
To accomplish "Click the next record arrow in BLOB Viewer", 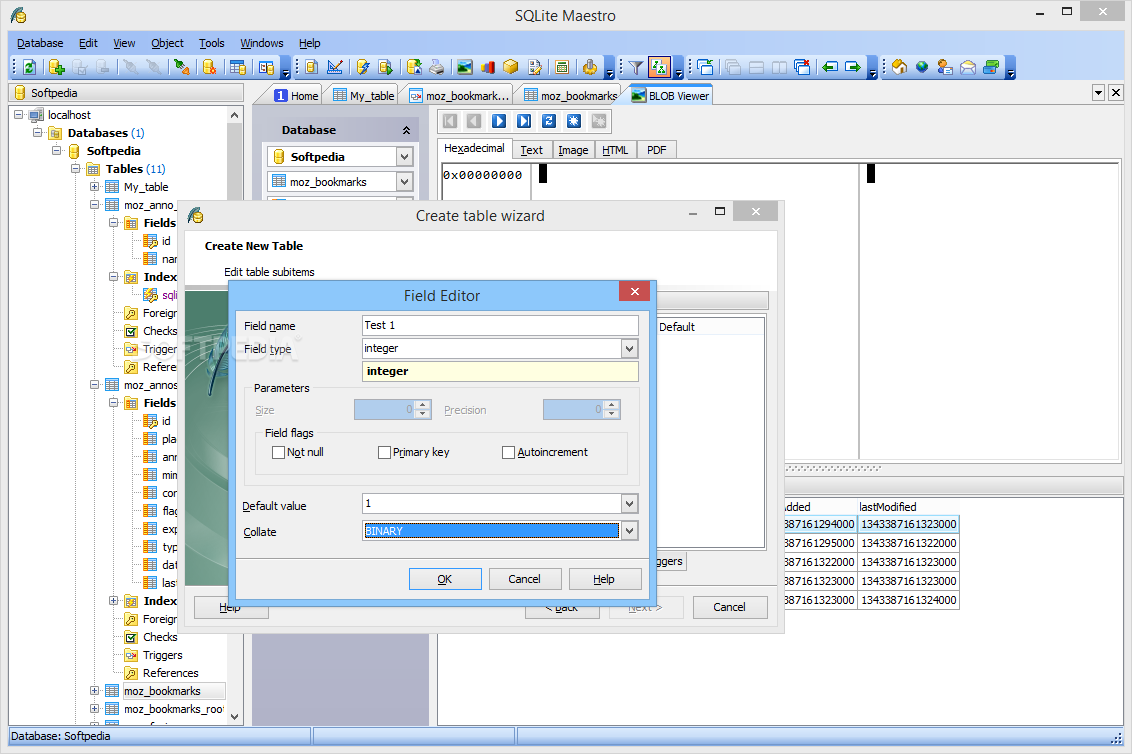I will tap(499, 121).
